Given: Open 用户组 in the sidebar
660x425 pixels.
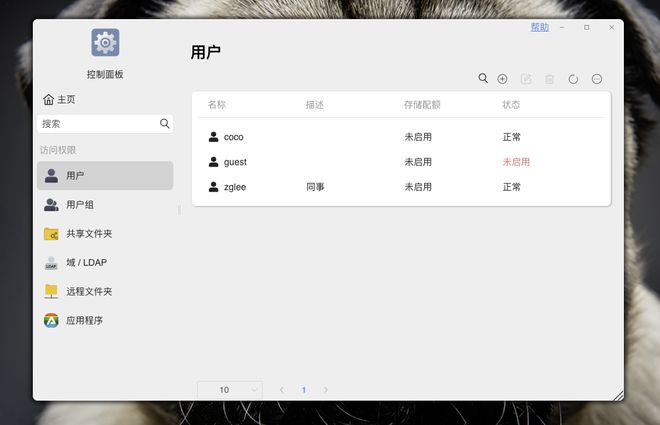Looking at the screenshot, I should (105, 205).
